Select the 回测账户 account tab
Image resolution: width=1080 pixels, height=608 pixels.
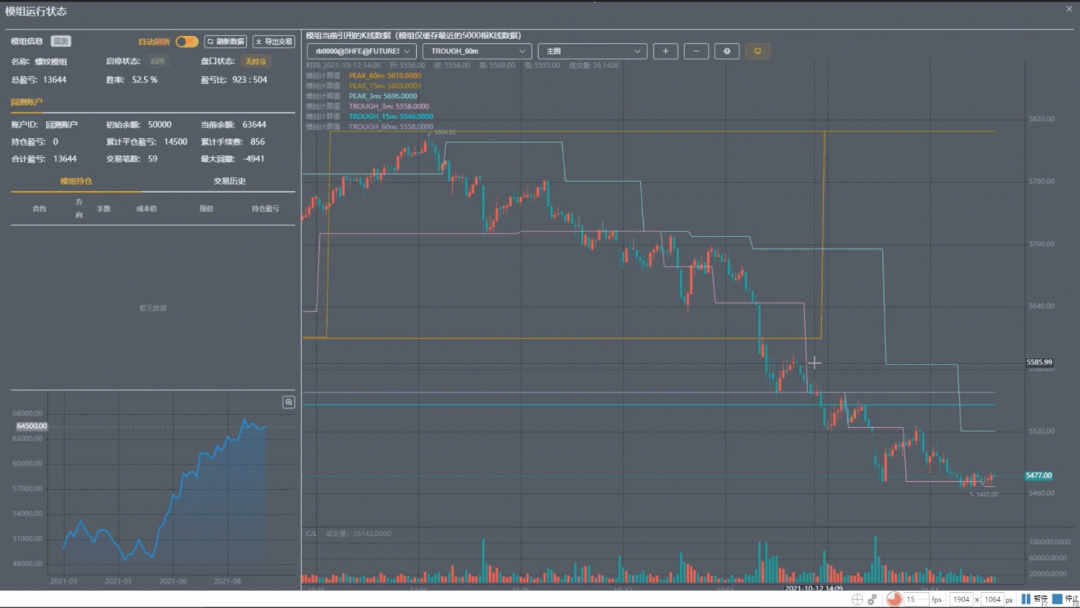[27, 102]
